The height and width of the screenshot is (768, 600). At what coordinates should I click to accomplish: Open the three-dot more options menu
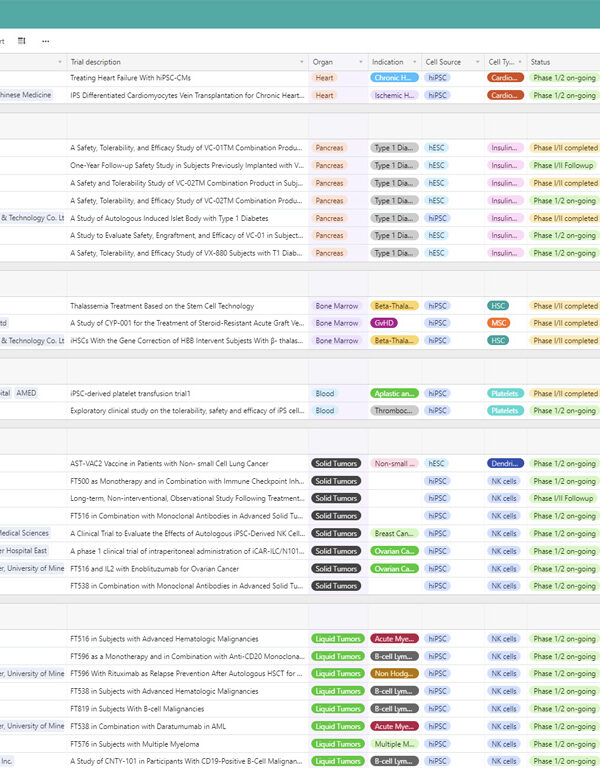(x=46, y=41)
